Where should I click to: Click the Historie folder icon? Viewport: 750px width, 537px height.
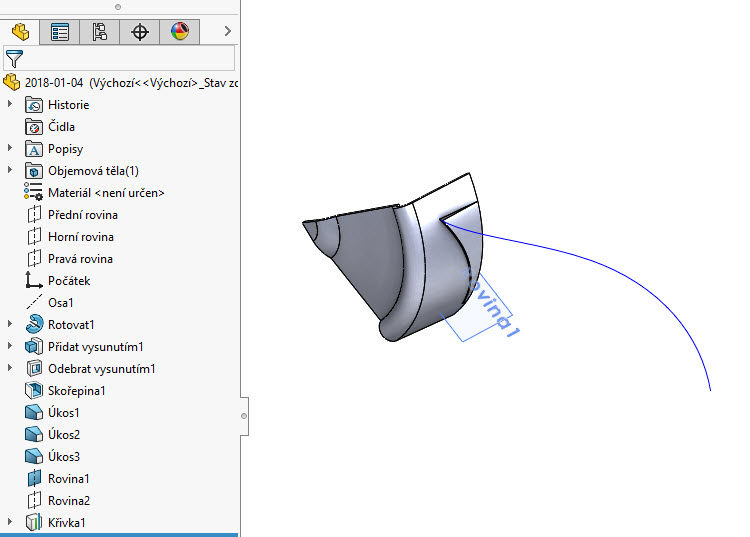pos(33,105)
